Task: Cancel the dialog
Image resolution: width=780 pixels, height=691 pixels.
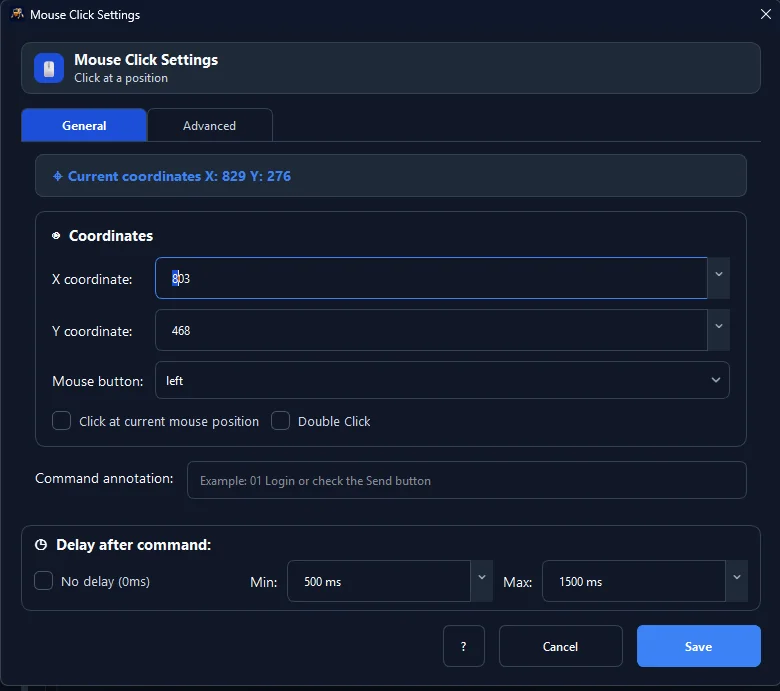Action: click(x=561, y=646)
